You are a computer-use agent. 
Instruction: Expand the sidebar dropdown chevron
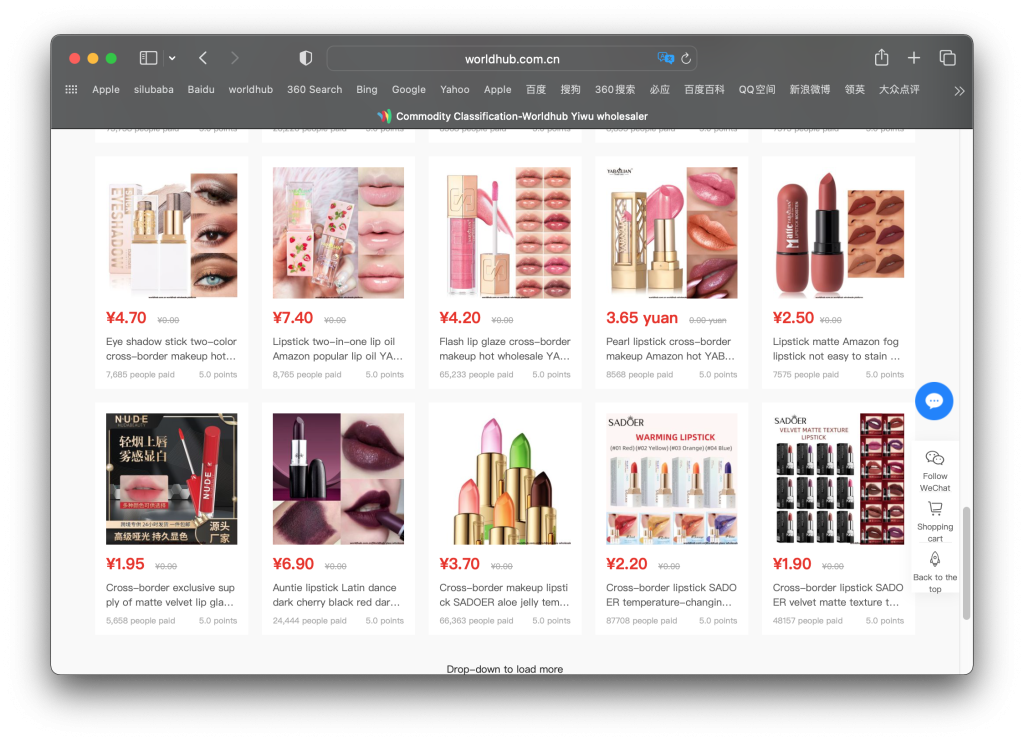(172, 58)
